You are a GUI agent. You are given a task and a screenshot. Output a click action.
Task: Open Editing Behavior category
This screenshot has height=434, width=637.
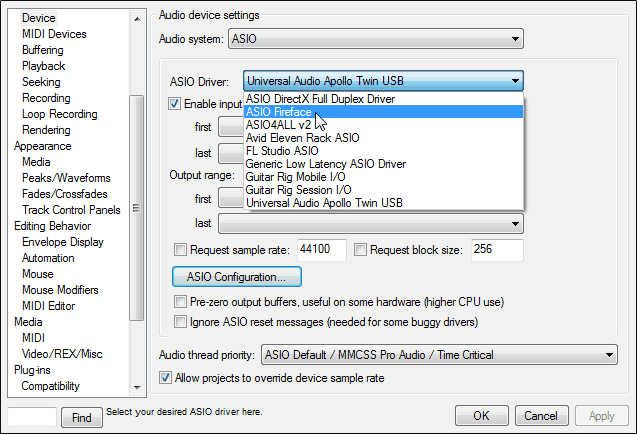click(x=52, y=226)
